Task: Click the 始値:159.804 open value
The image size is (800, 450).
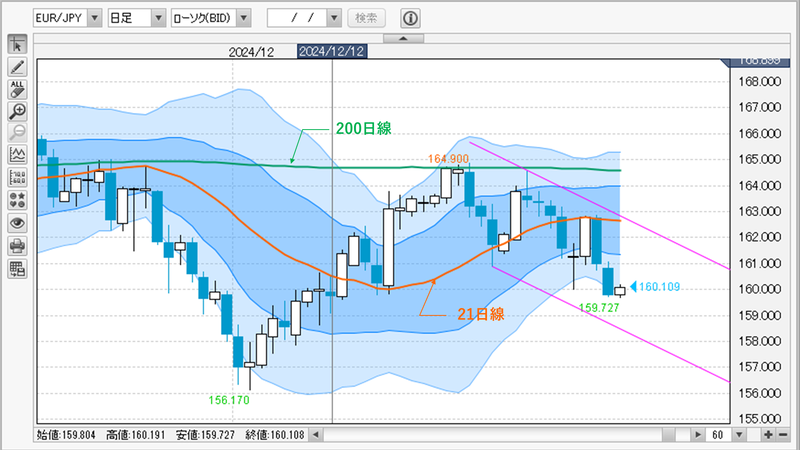Action: click(66, 435)
